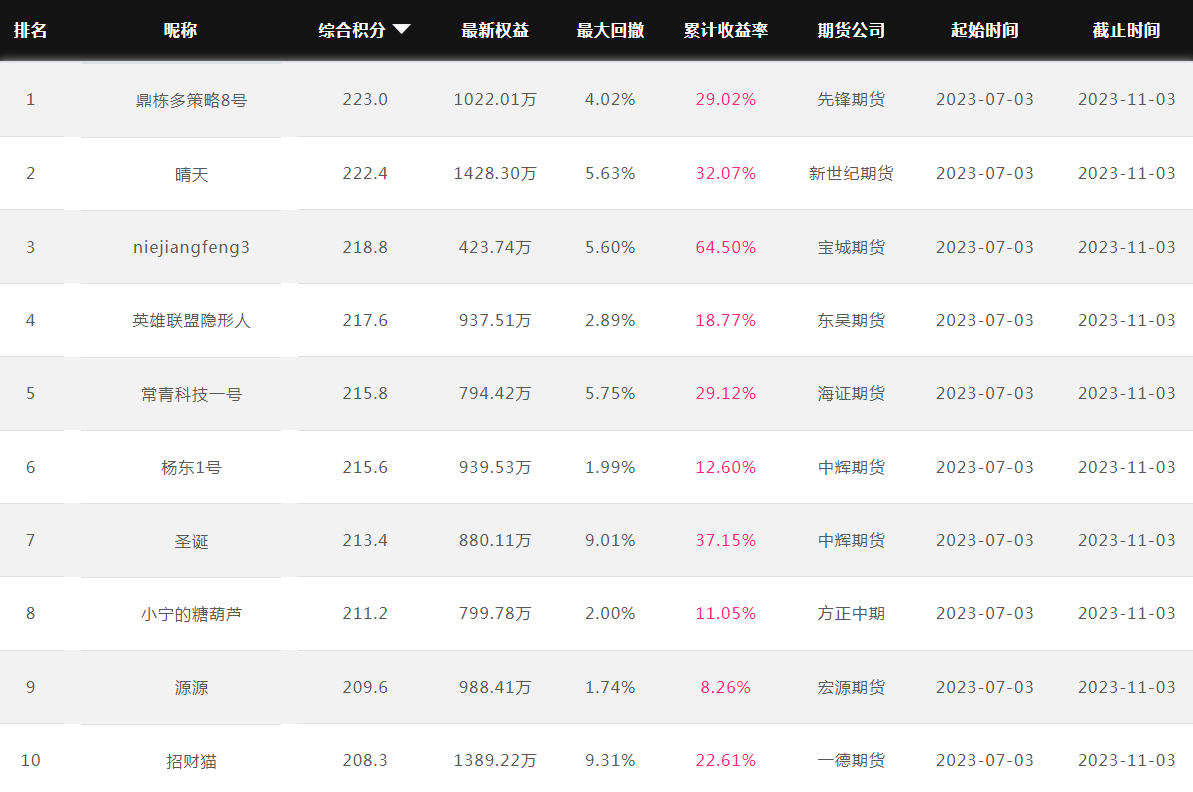
Task: Select score value 208.3
Action: [x=365, y=760]
